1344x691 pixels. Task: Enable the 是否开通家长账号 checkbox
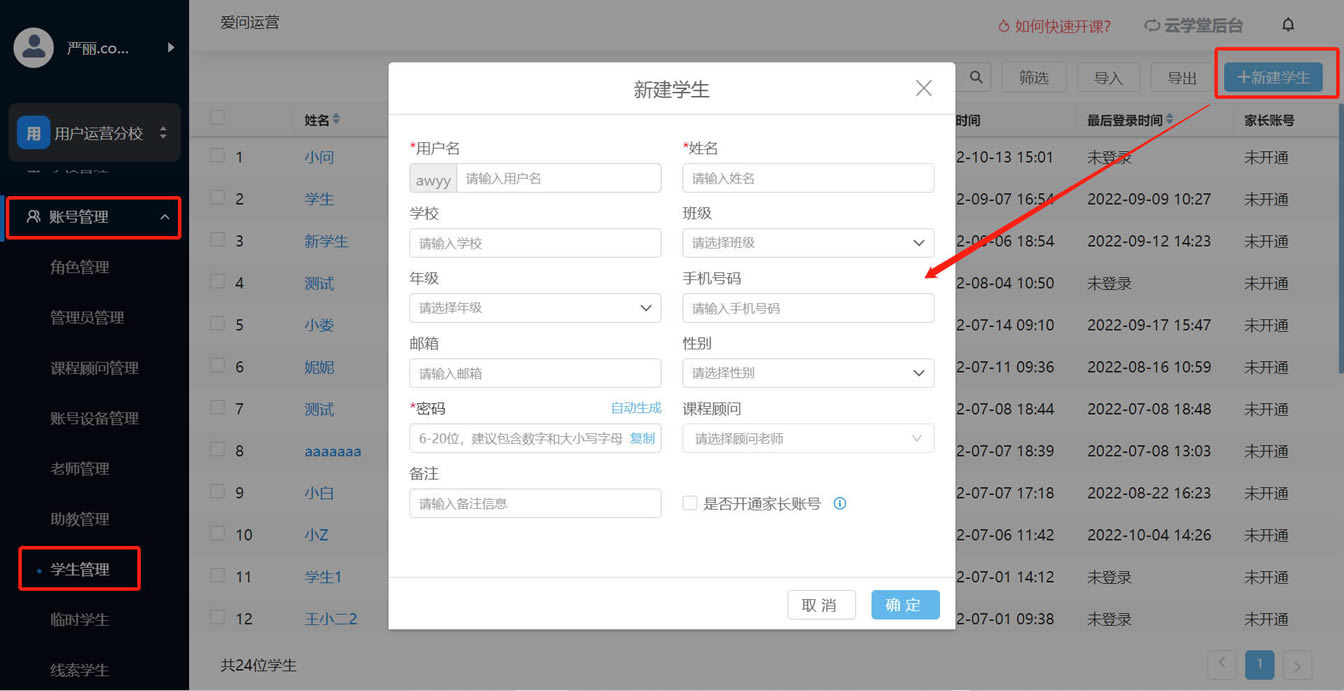[690, 504]
